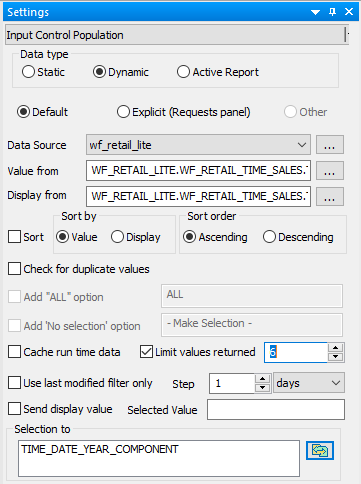Open the Settings panel options menu arrow

pos(315,12)
